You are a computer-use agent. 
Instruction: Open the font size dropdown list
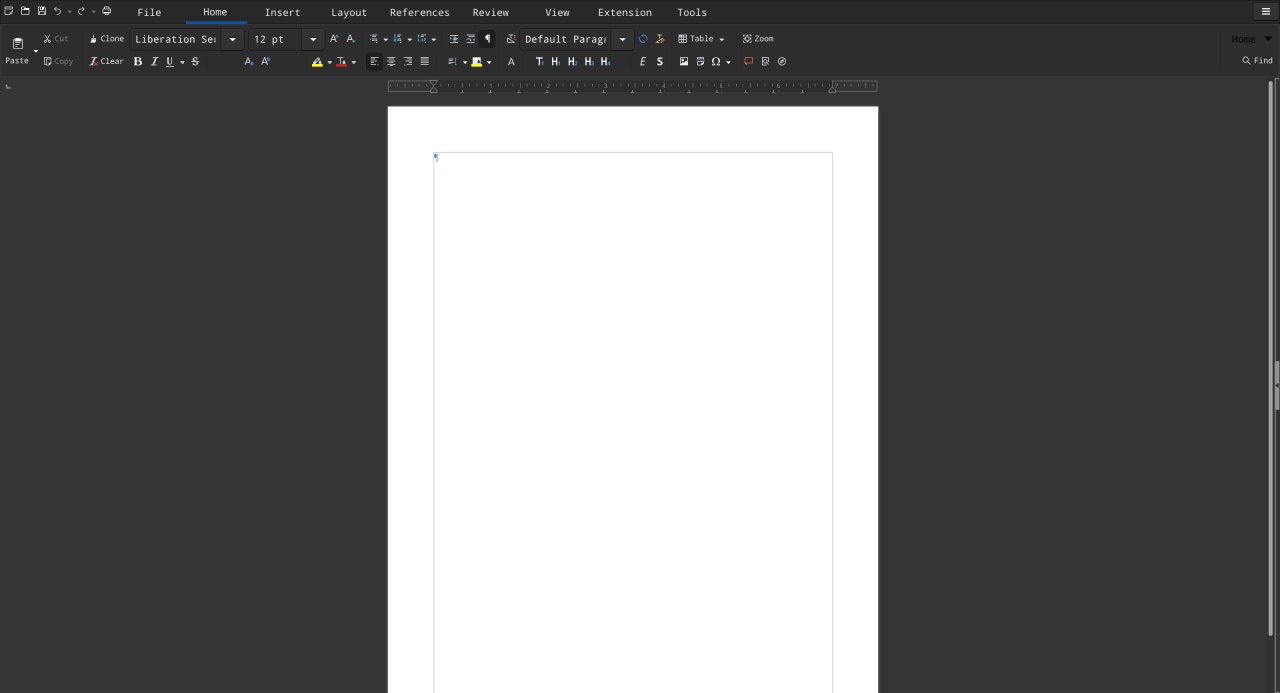click(x=312, y=39)
